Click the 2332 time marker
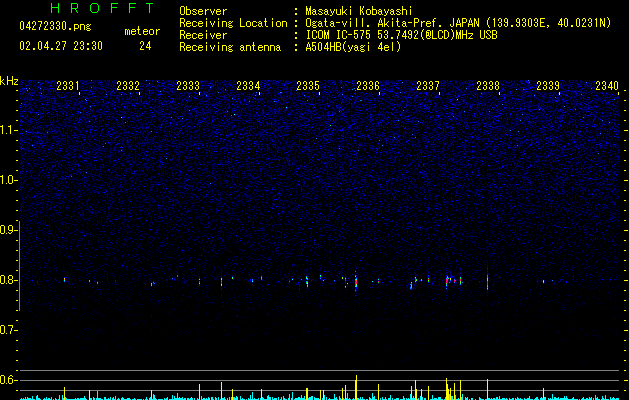The height and width of the screenshot is (400, 629). pyautogui.click(x=128, y=85)
